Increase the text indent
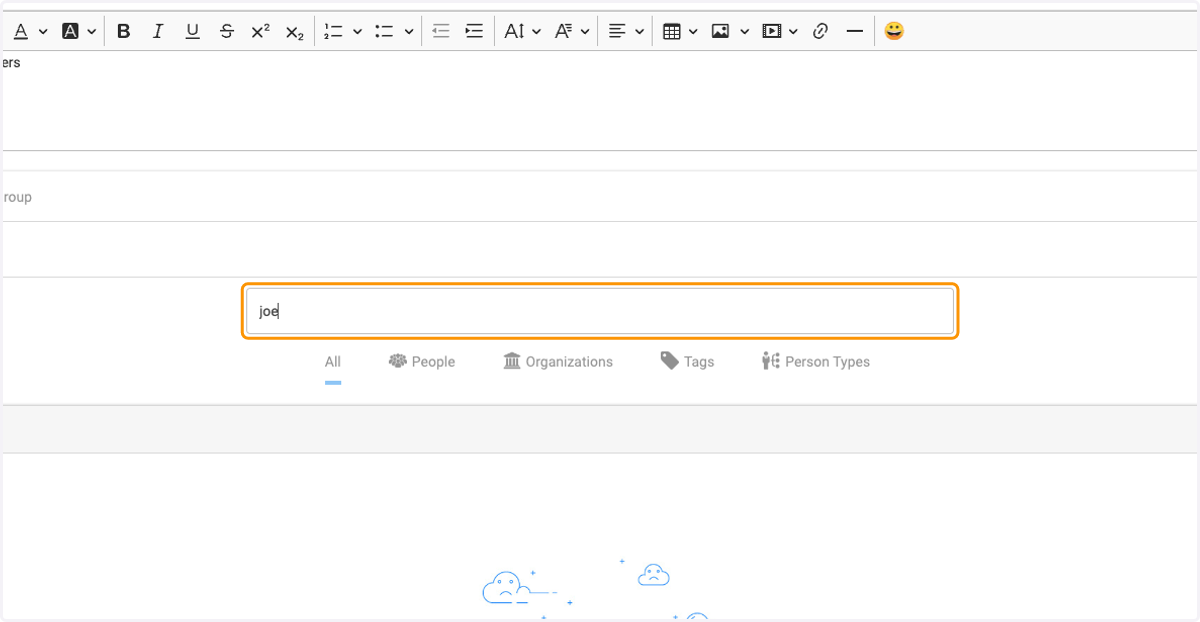The height and width of the screenshot is (622, 1200). 474,31
